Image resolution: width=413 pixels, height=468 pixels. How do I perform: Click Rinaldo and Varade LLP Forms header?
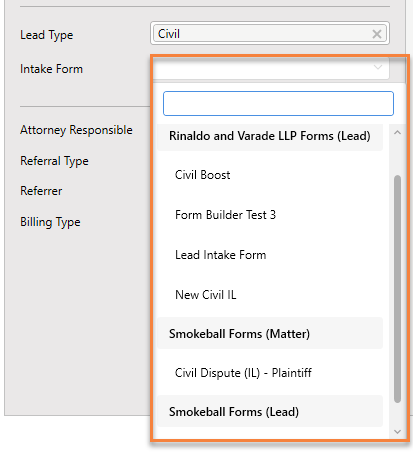tap(270, 136)
